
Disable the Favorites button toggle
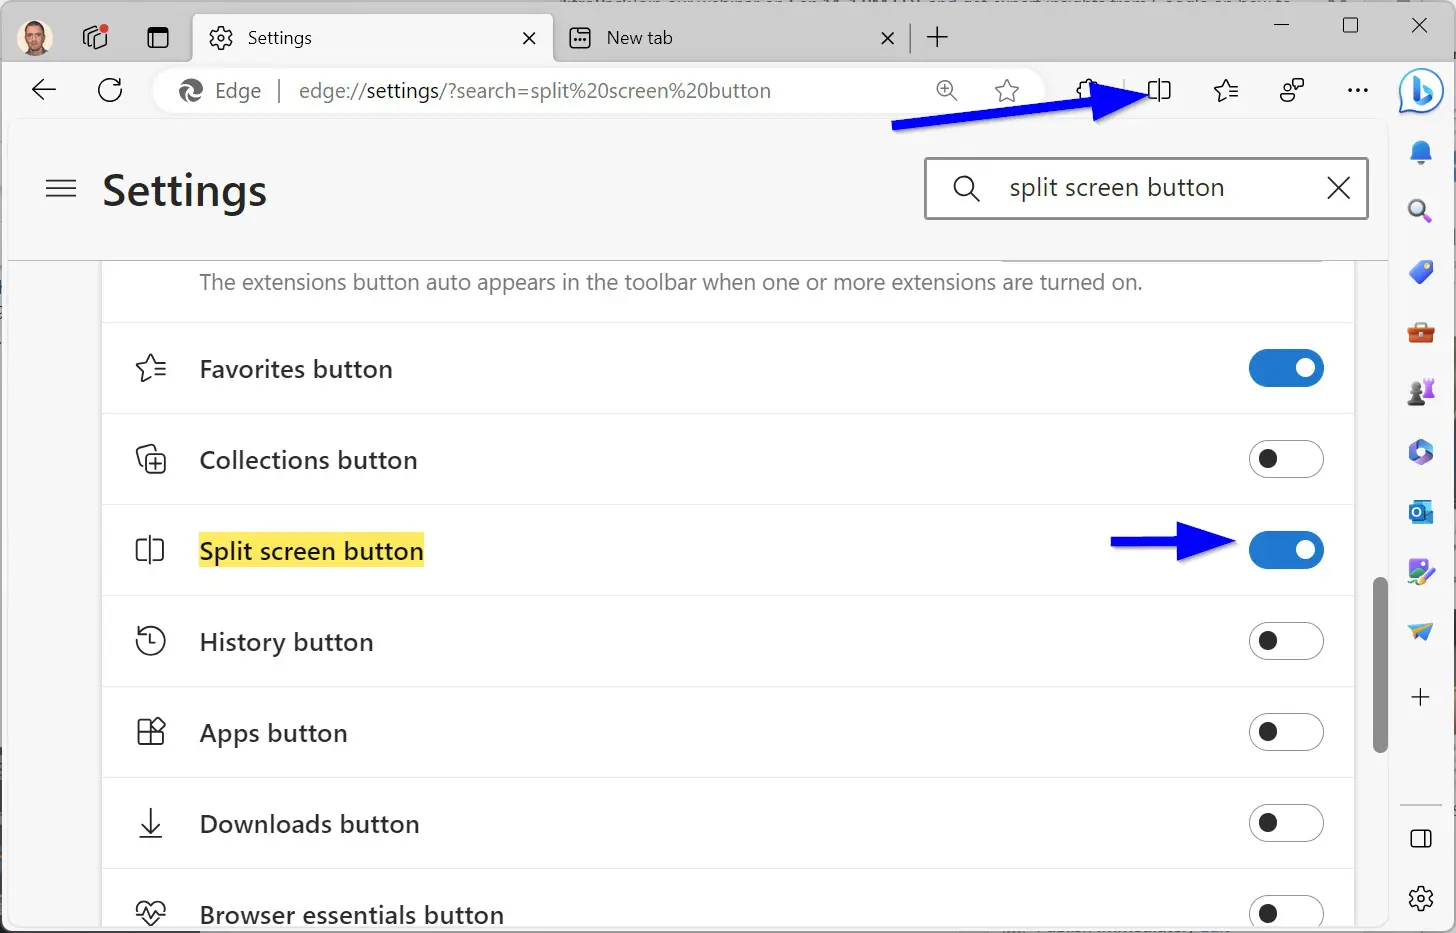point(1286,368)
